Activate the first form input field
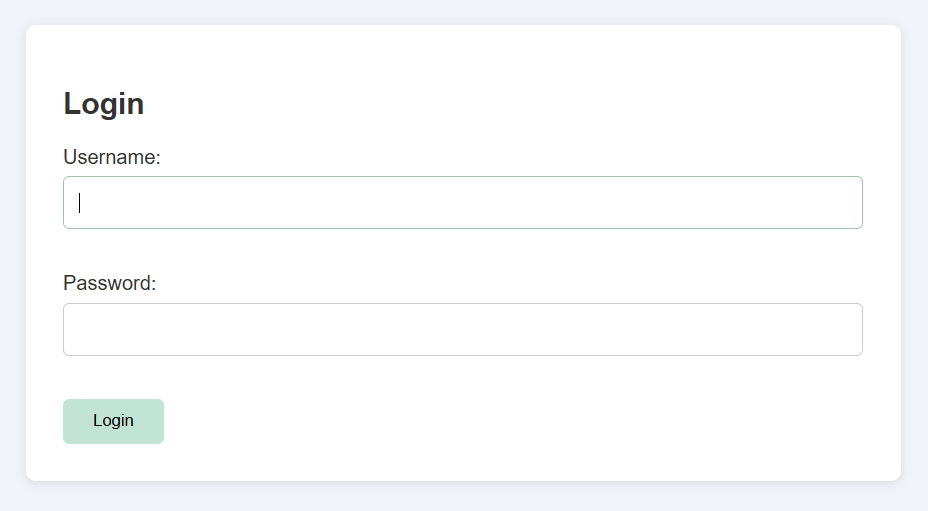The image size is (928, 511). pos(462,203)
